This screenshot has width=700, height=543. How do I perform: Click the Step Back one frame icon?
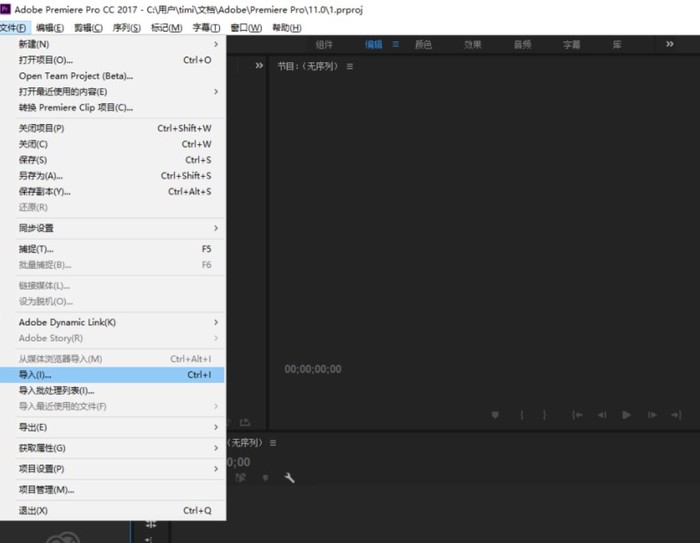click(x=602, y=415)
